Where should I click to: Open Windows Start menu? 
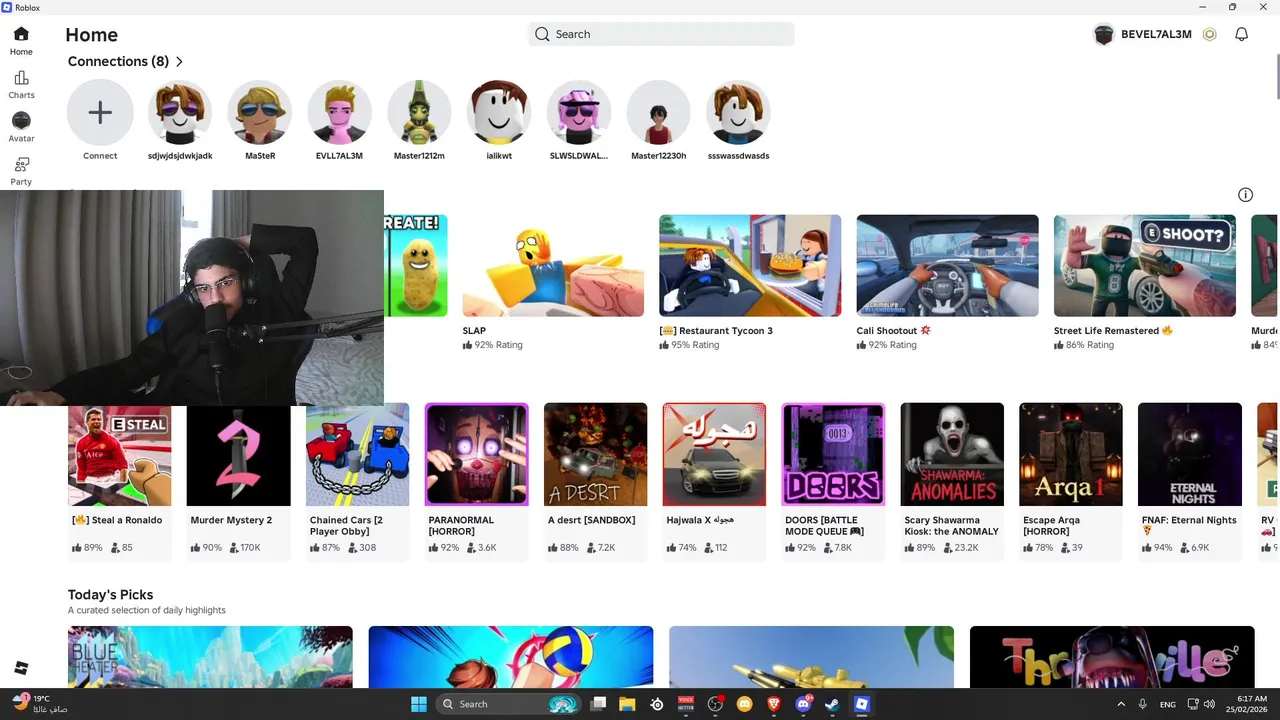pos(419,704)
